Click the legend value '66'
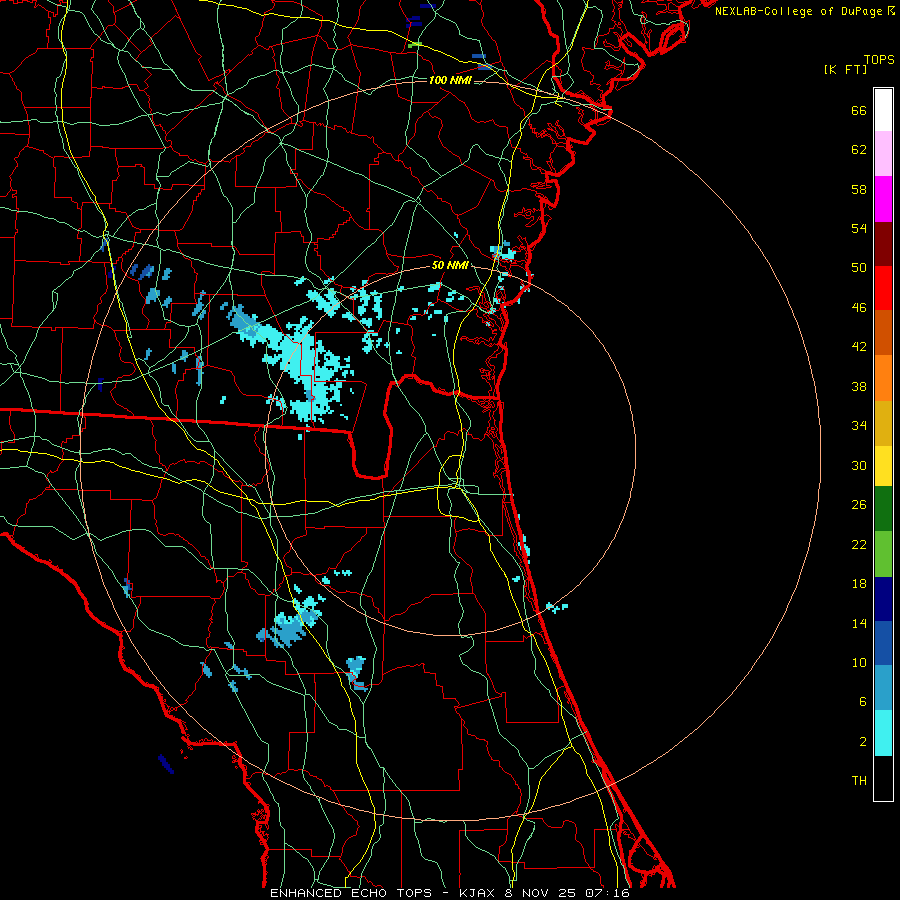The image size is (900, 900). (x=859, y=111)
